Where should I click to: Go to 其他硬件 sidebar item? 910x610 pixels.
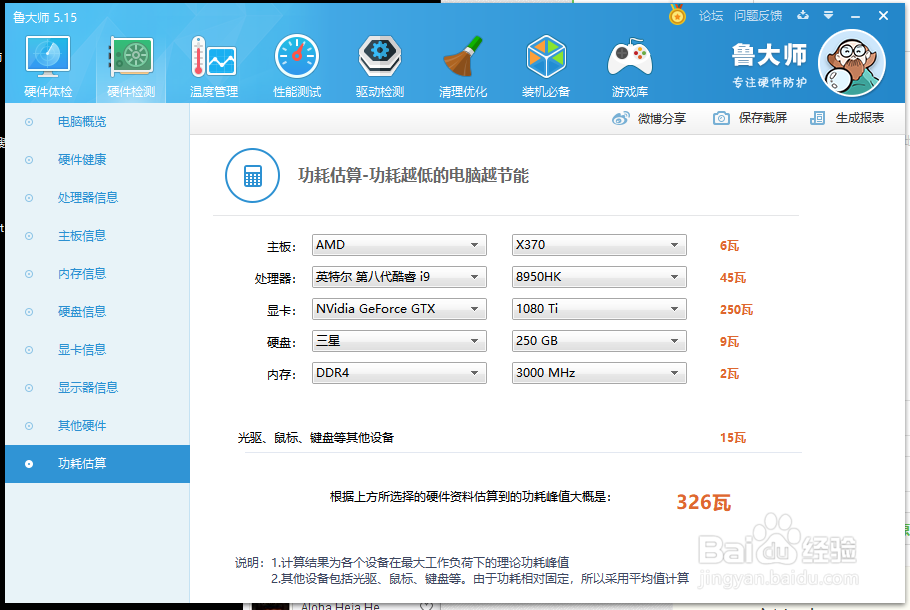[97, 426]
